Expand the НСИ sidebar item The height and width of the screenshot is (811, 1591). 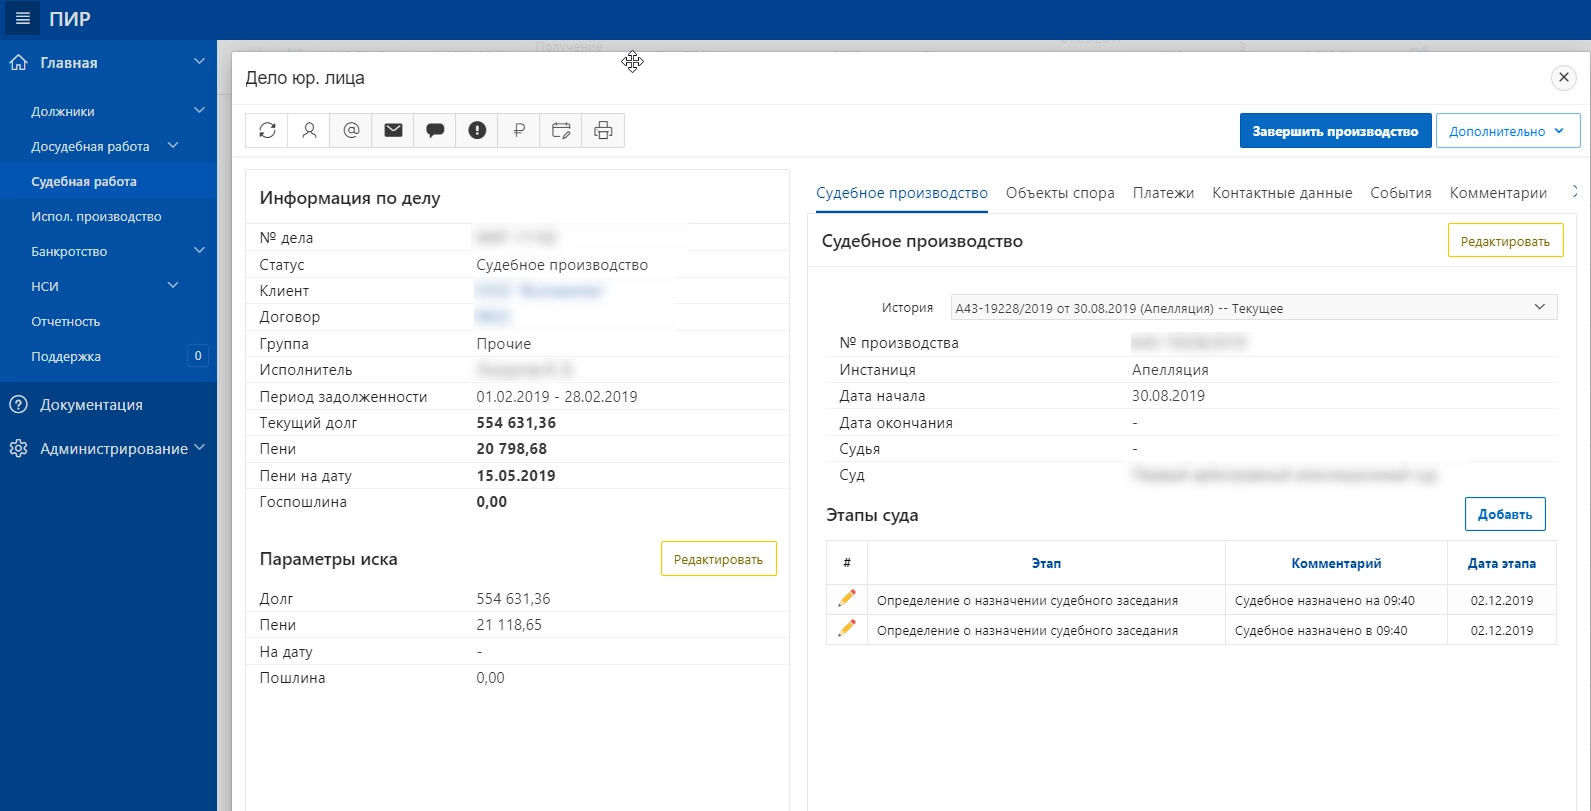173,285
